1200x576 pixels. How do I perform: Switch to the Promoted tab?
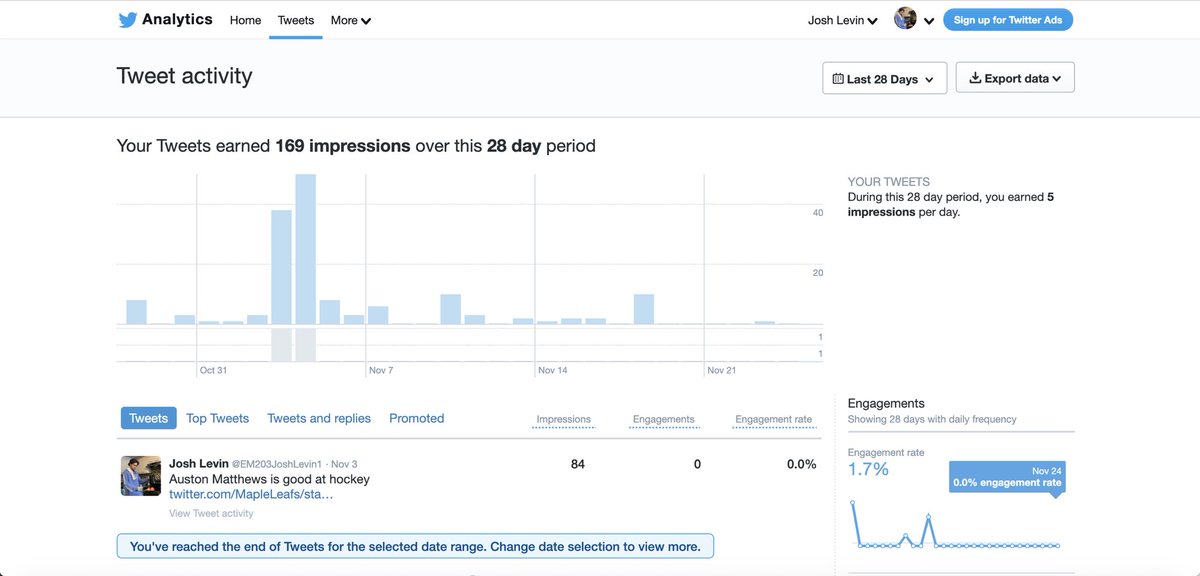pos(416,418)
